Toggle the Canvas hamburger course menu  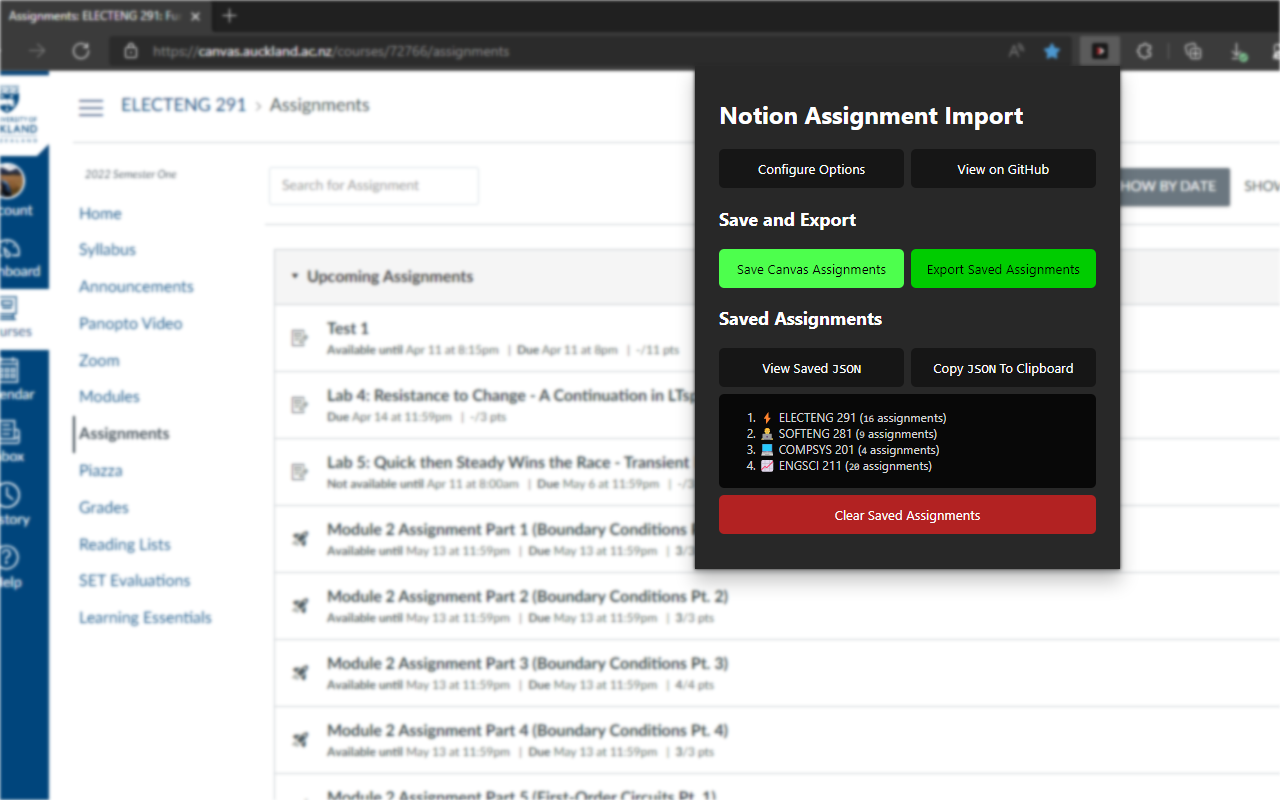point(91,107)
